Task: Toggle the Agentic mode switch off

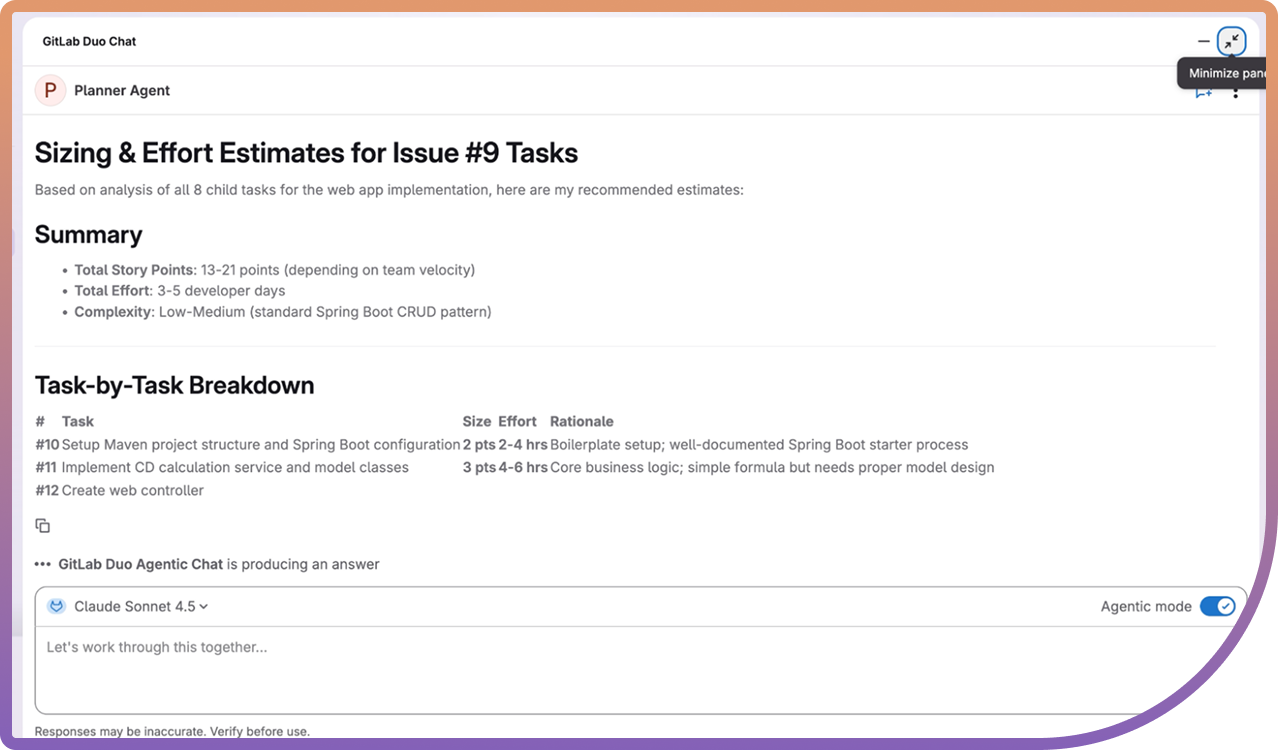Action: coord(1218,606)
